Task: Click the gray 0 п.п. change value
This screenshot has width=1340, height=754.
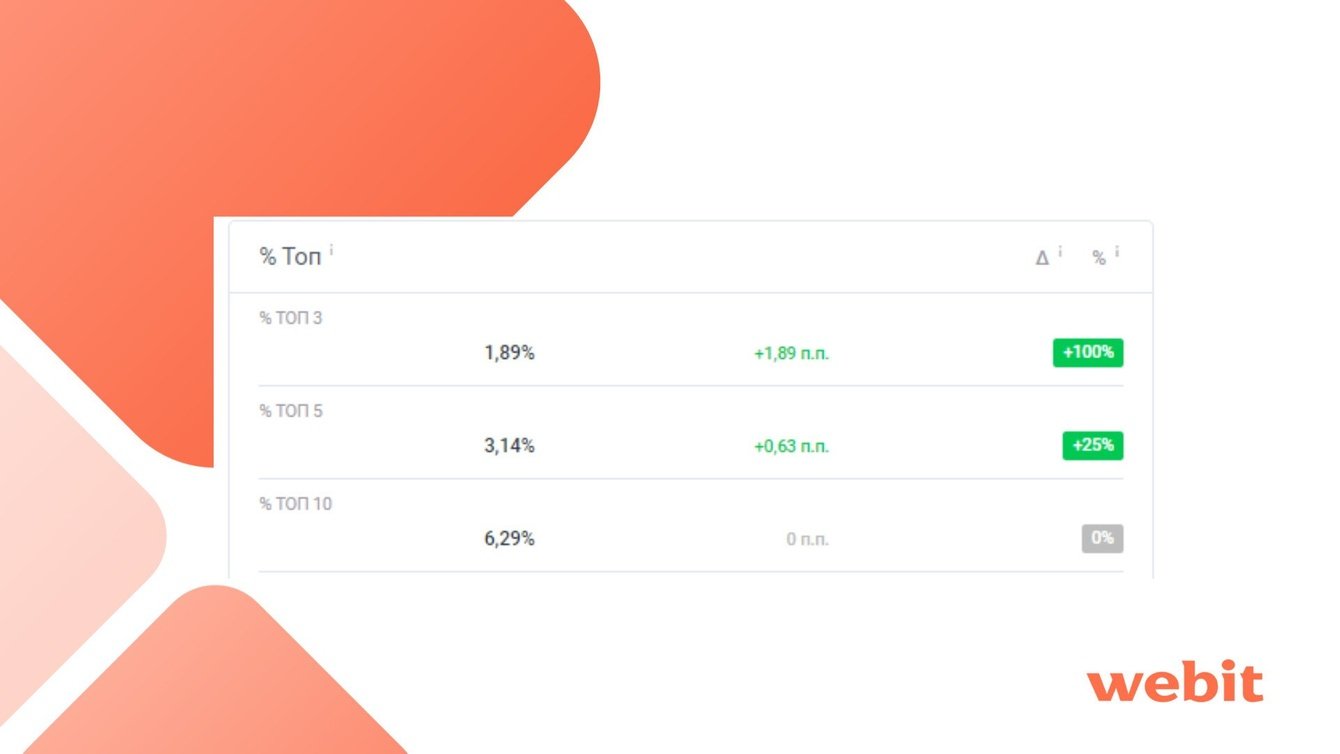Action: [807, 539]
